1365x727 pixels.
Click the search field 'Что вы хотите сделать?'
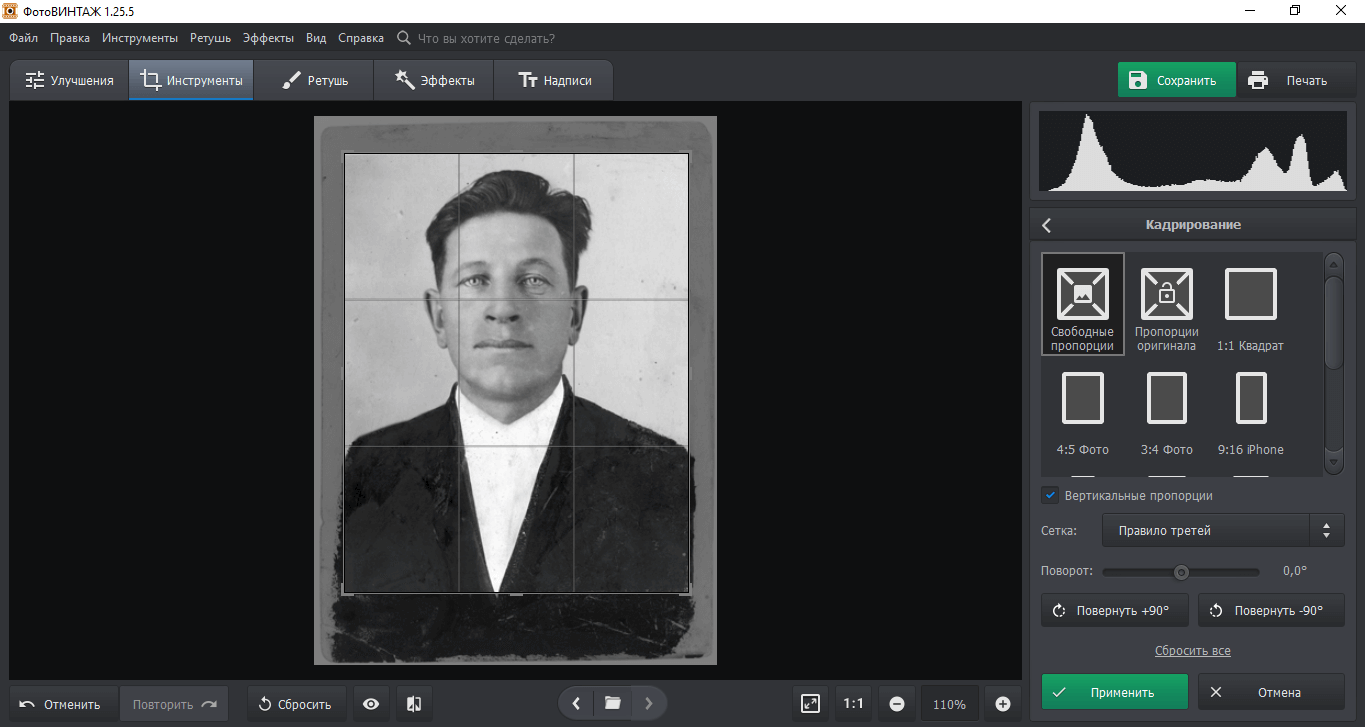coord(485,38)
